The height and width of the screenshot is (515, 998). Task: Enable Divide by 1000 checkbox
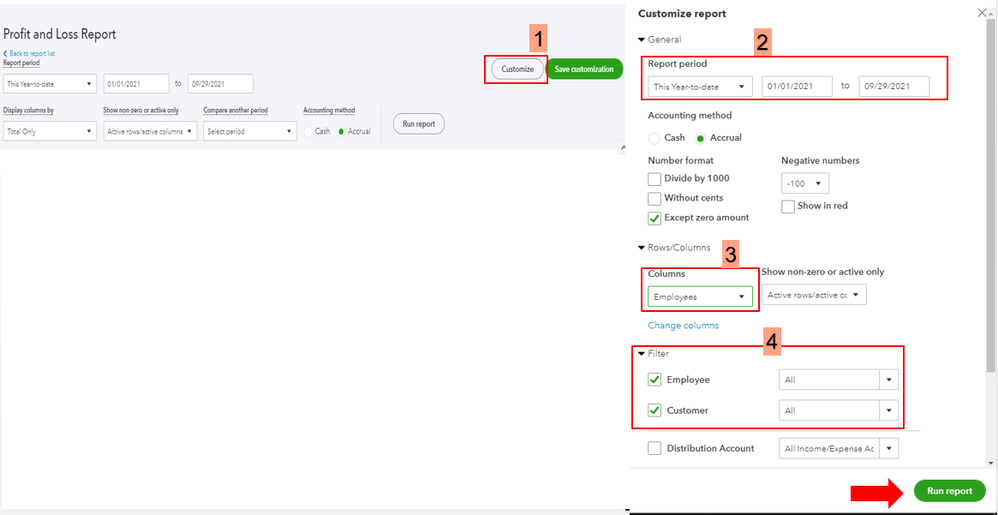coord(655,179)
